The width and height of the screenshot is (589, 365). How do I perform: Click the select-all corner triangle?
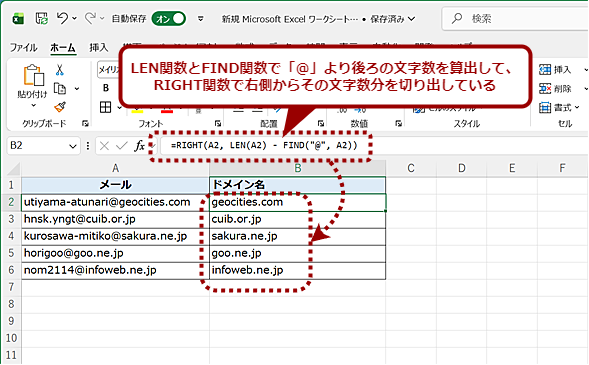14,169
